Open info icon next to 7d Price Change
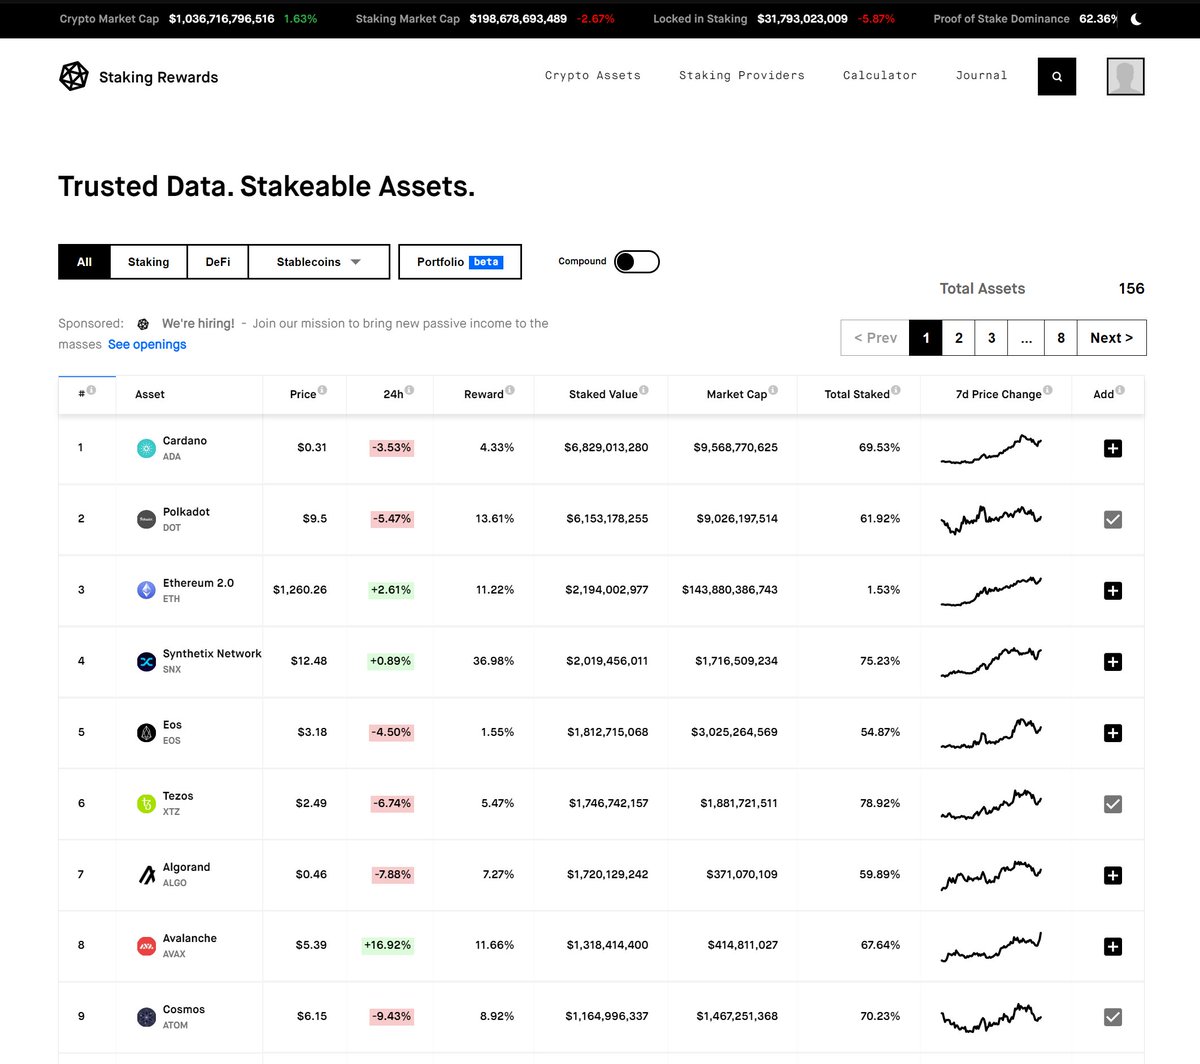This screenshot has width=1200, height=1064. [x=1047, y=390]
